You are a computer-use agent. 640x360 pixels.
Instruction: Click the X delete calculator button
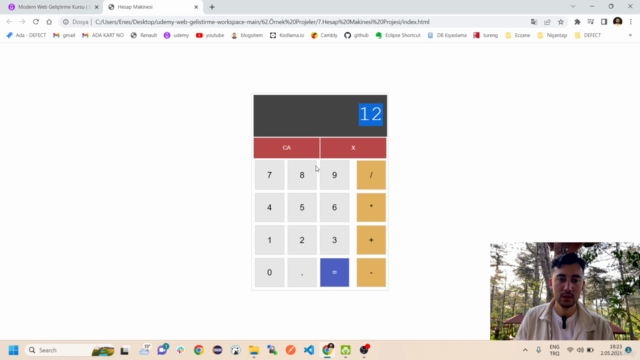(x=353, y=148)
